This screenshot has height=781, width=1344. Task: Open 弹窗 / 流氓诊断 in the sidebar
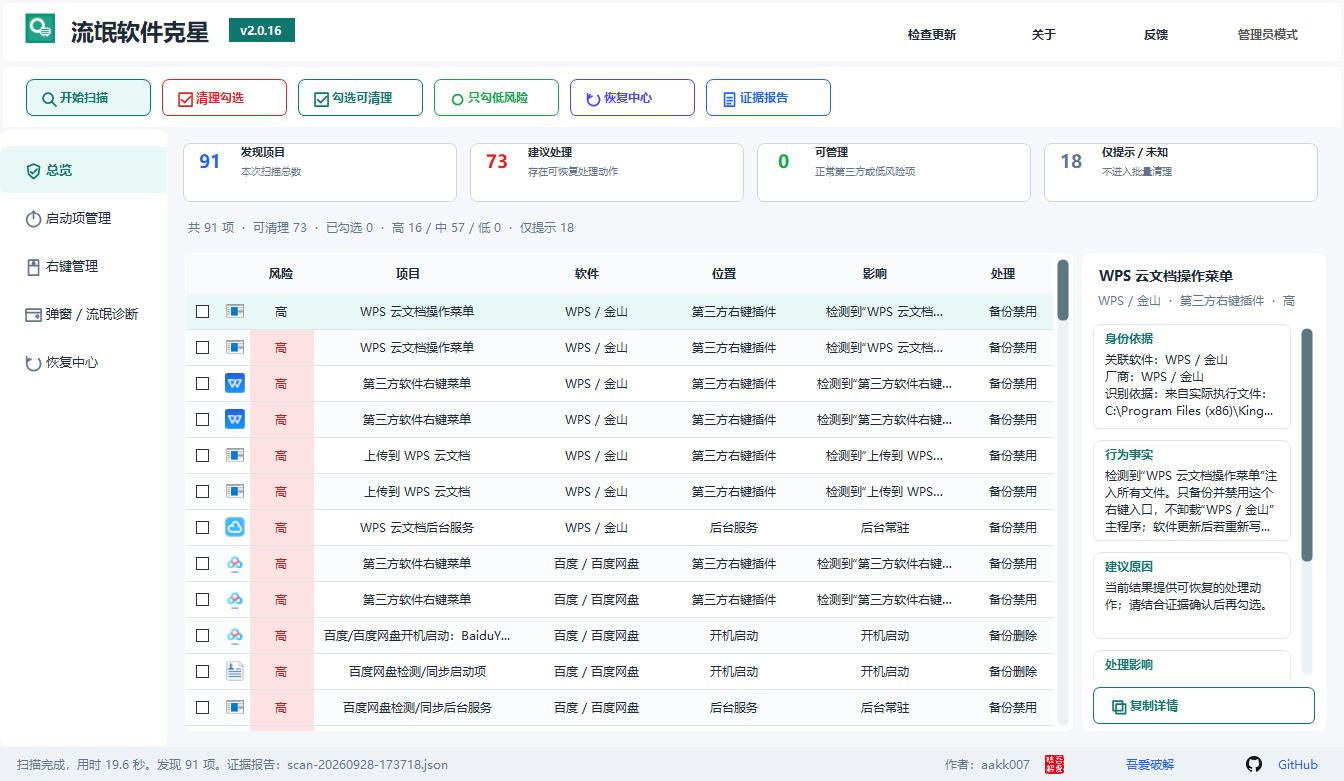84,314
